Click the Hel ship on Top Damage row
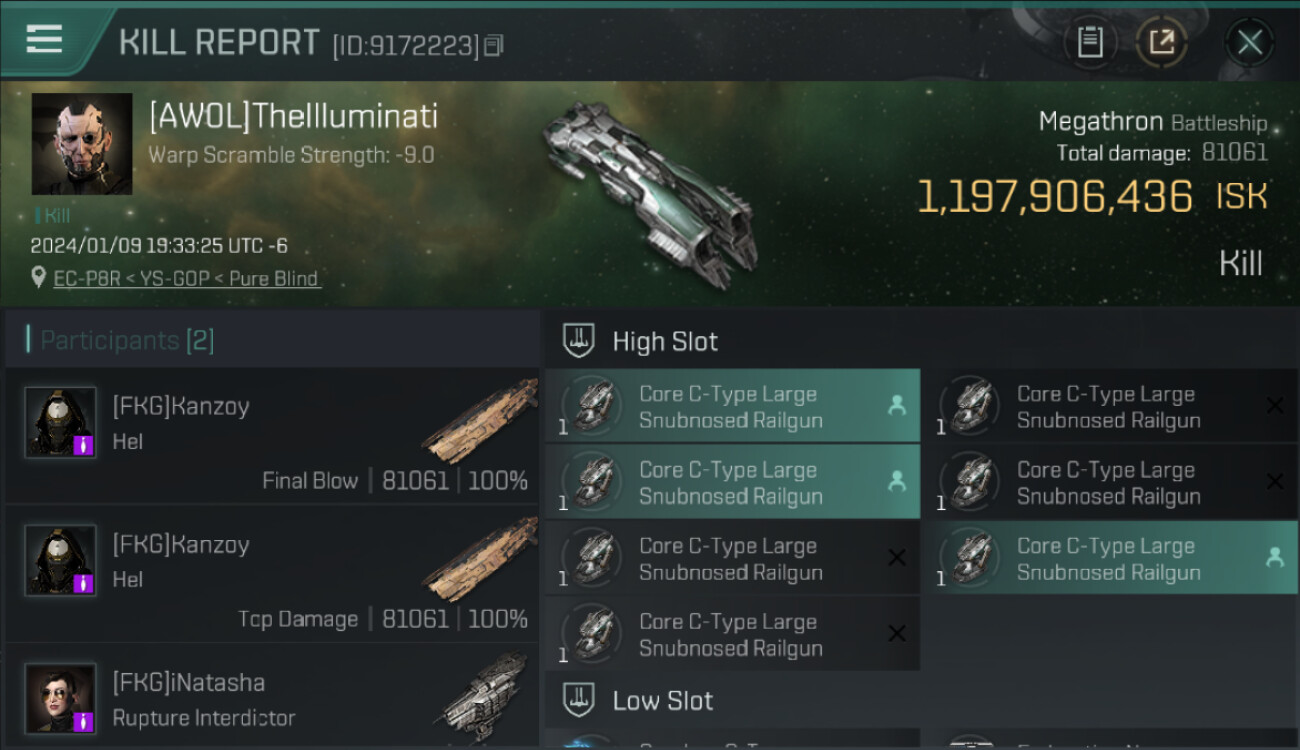This screenshot has height=750, width=1300. pos(480,561)
